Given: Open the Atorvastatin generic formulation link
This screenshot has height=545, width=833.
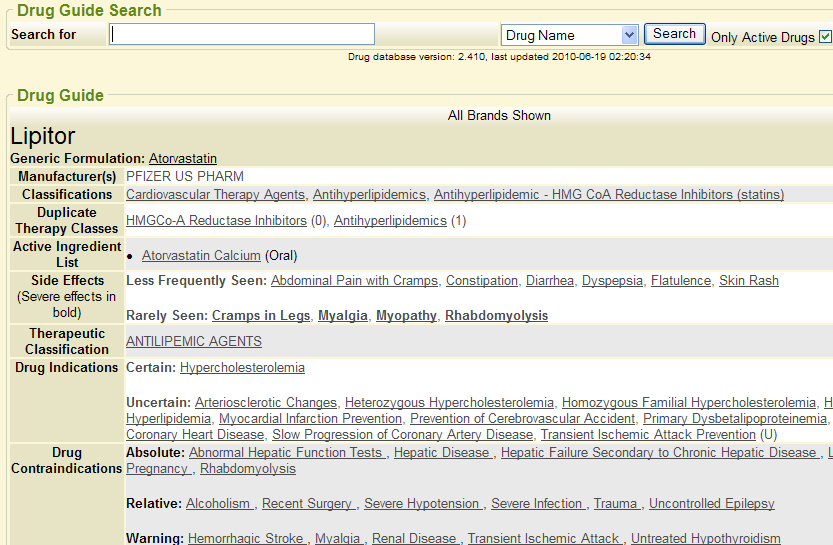Looking at the screenshot, I should (183, 158).
